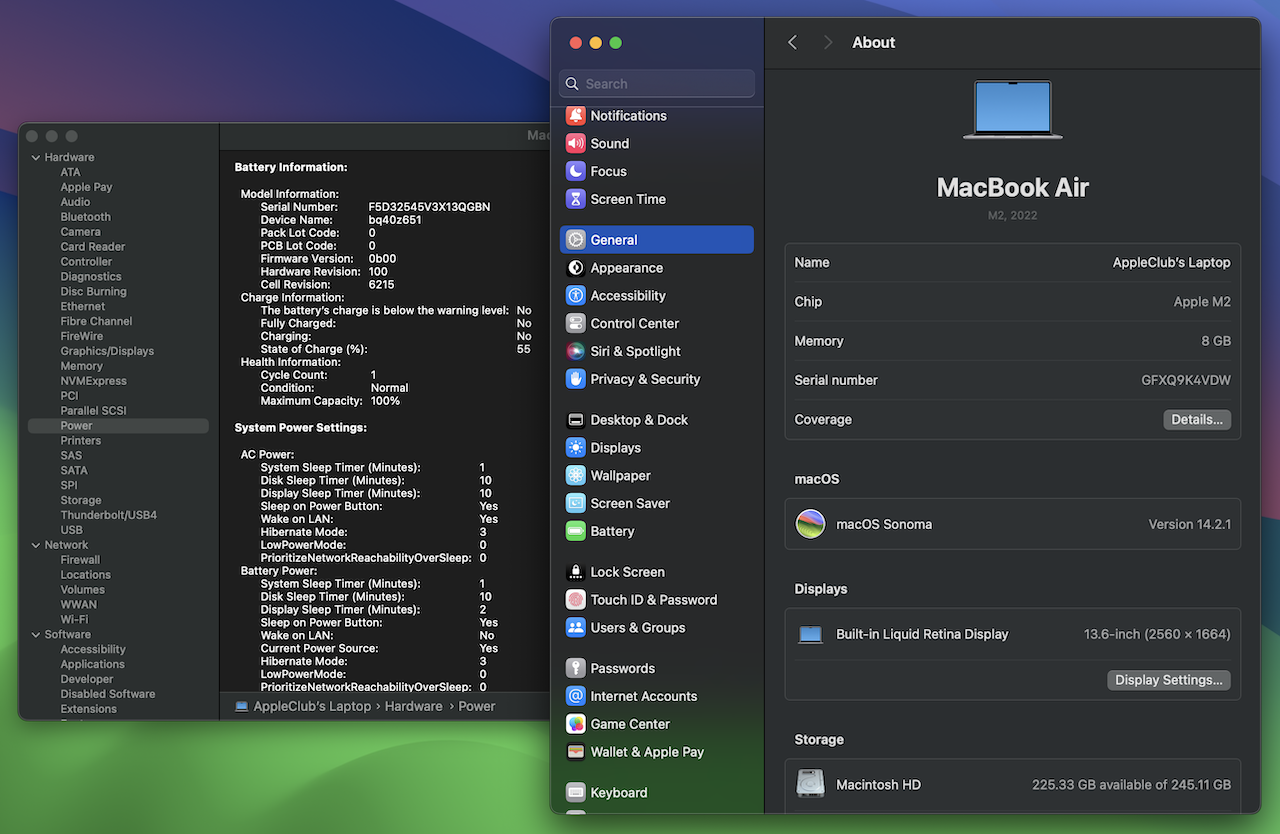Open Users & Groups icon
This screenshot has width=1280, height=834.
pos(575,628)
